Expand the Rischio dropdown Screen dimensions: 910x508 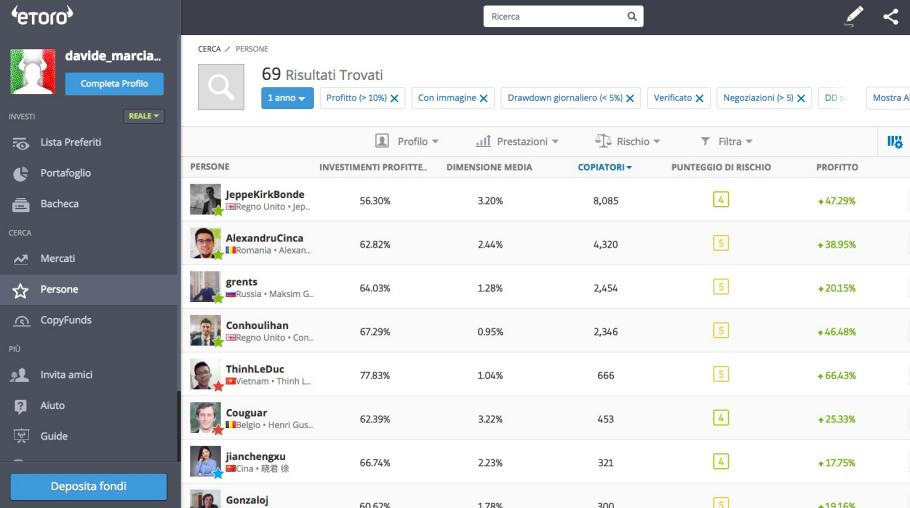(628, 142)
